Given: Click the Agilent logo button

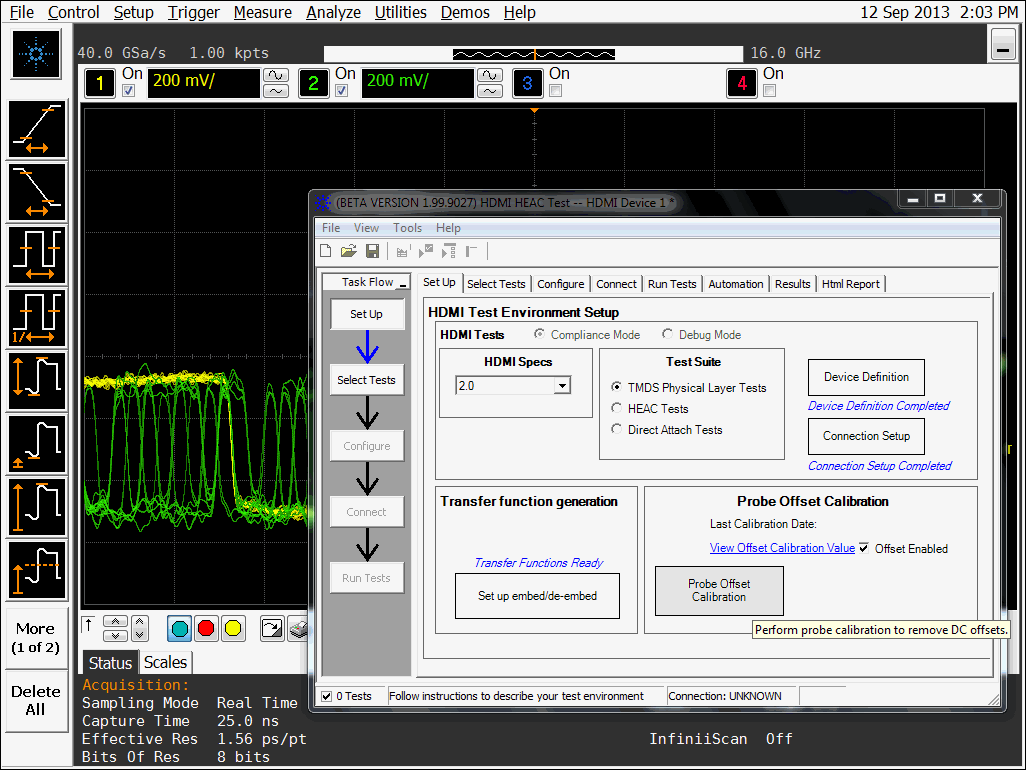Looking at the screenshot, I should pyautogui.click(x=37, y=54).
